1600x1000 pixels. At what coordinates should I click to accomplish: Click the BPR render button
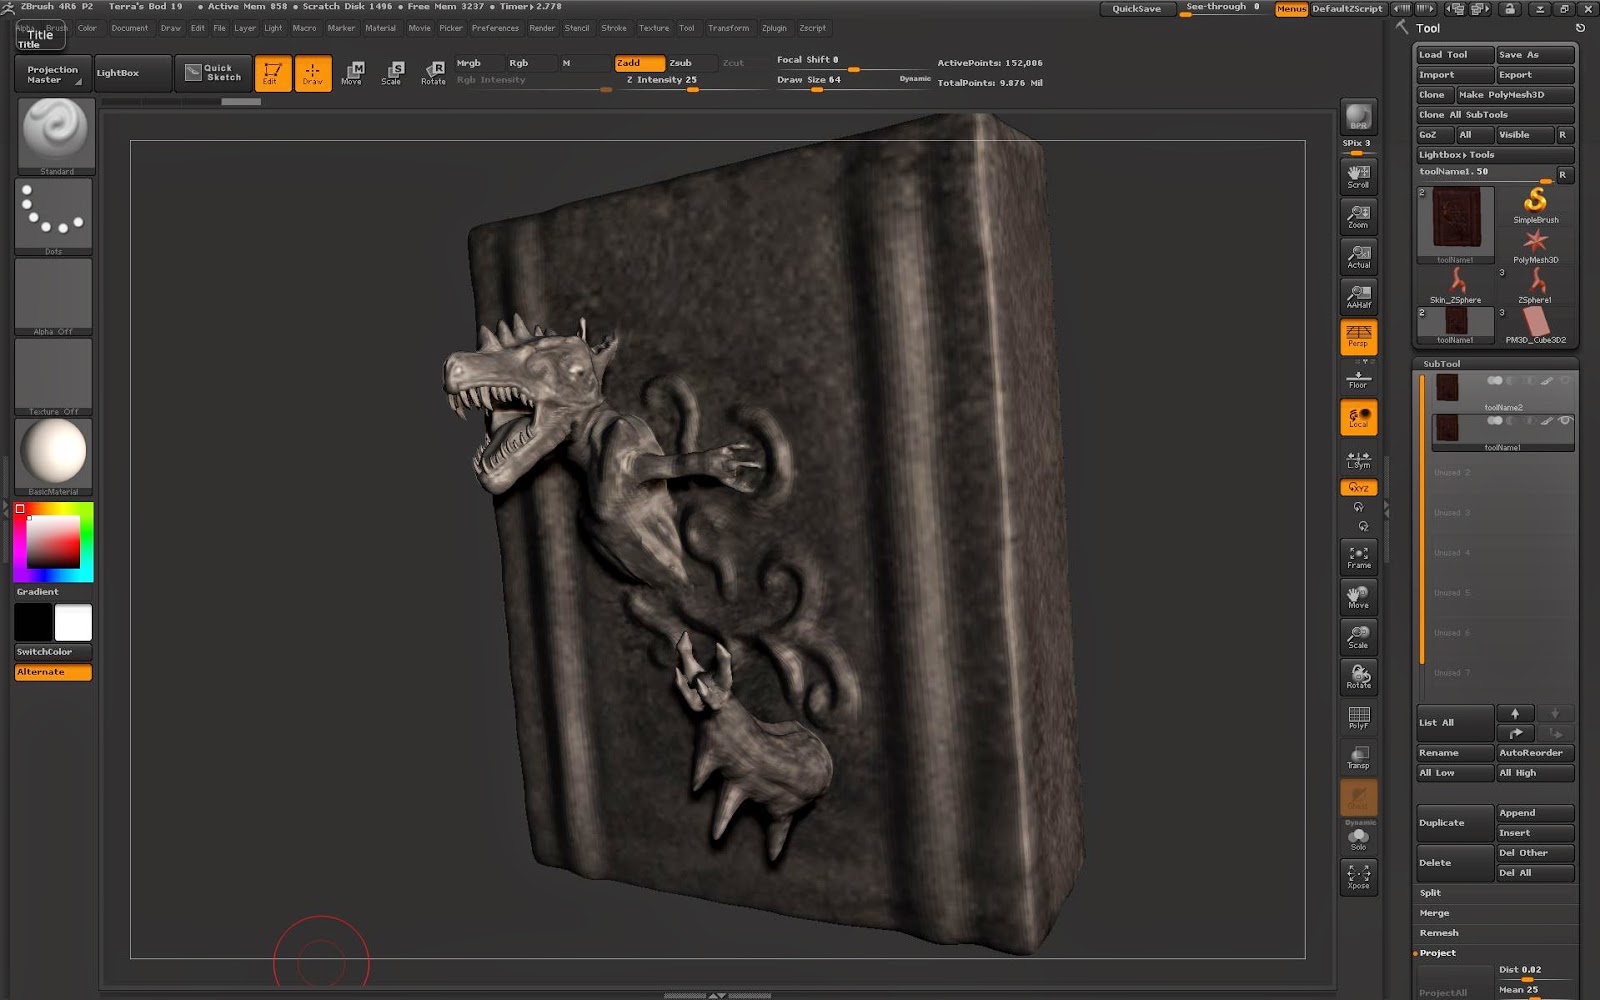(1358, 116)
